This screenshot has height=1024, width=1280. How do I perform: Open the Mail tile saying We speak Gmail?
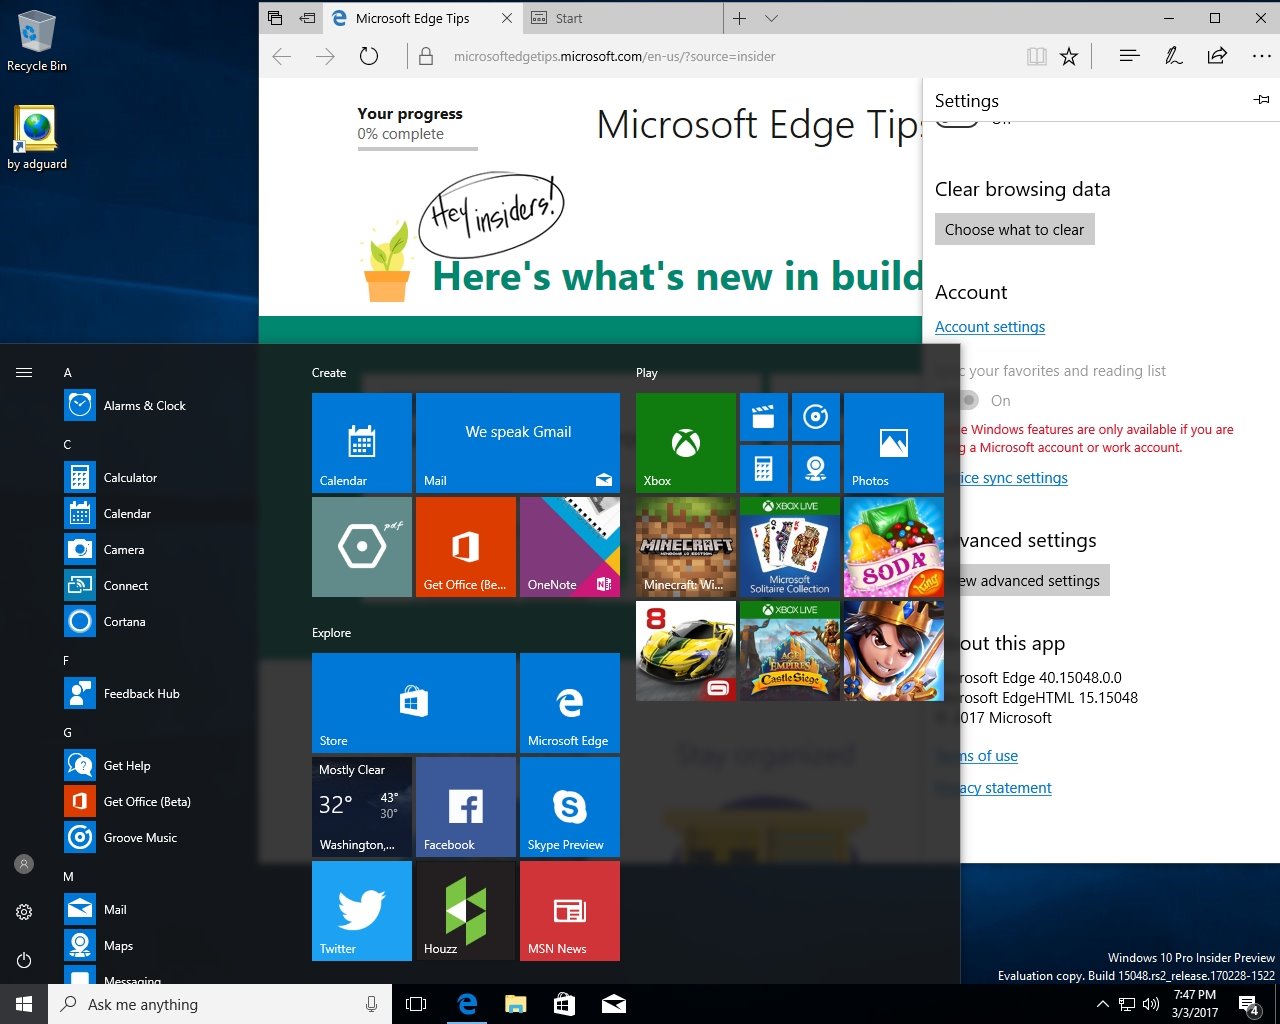click(x=518, y=443)
